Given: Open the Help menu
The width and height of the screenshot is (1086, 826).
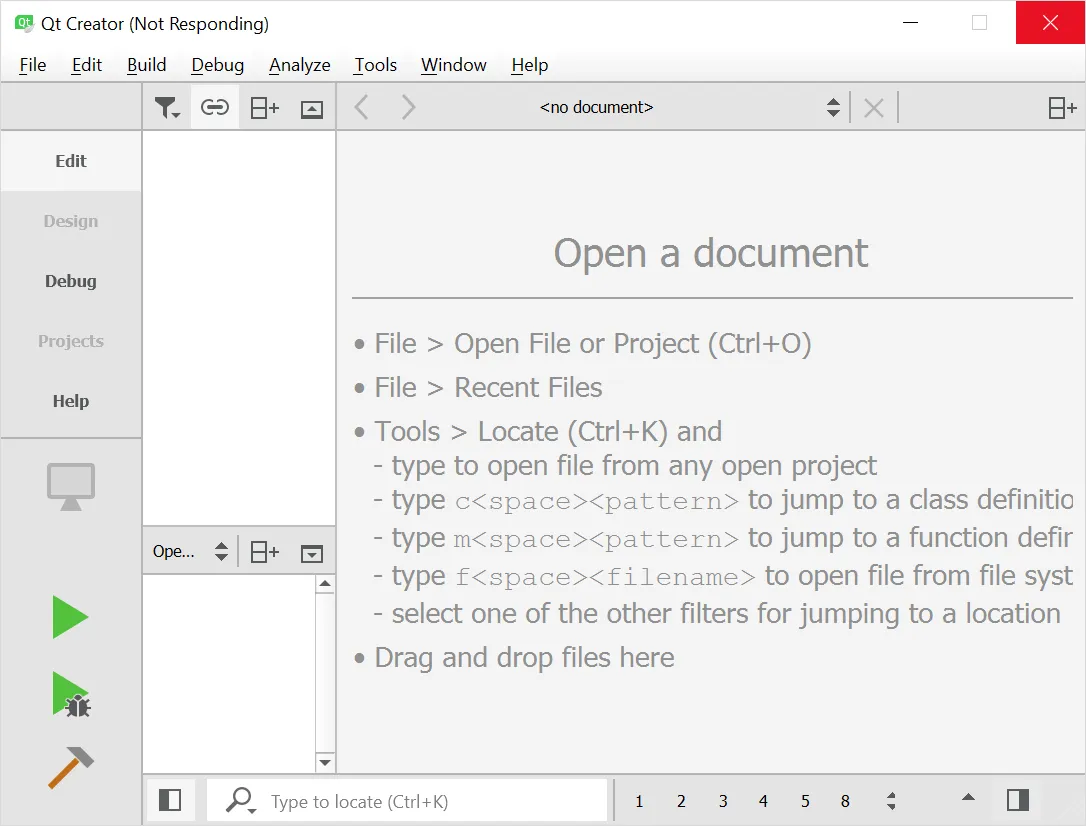Looking at the screenshot, I should 530,65.
